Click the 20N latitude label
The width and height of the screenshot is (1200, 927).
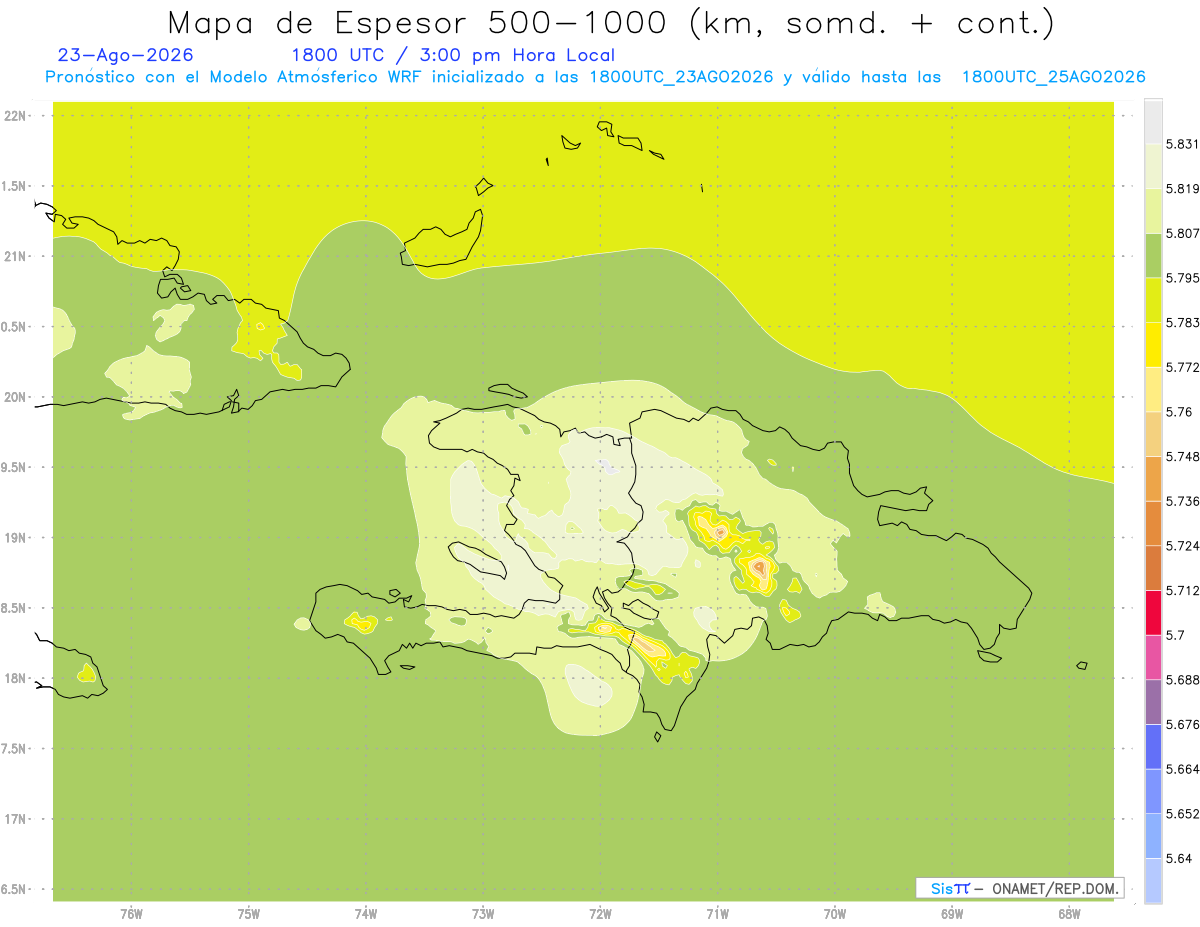pyautogui.click(x=15, y=397)
